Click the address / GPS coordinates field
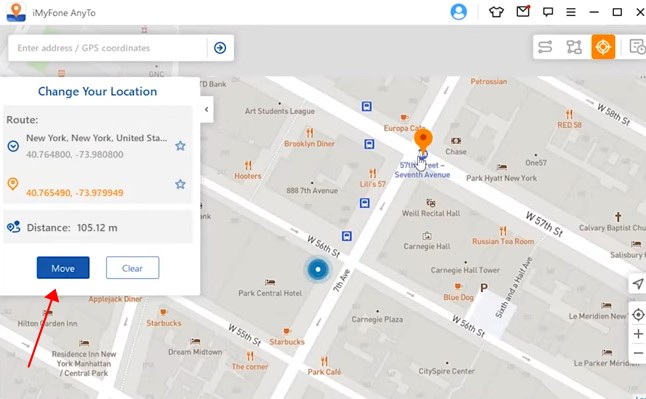646x399 pixels. click(108, 48)
